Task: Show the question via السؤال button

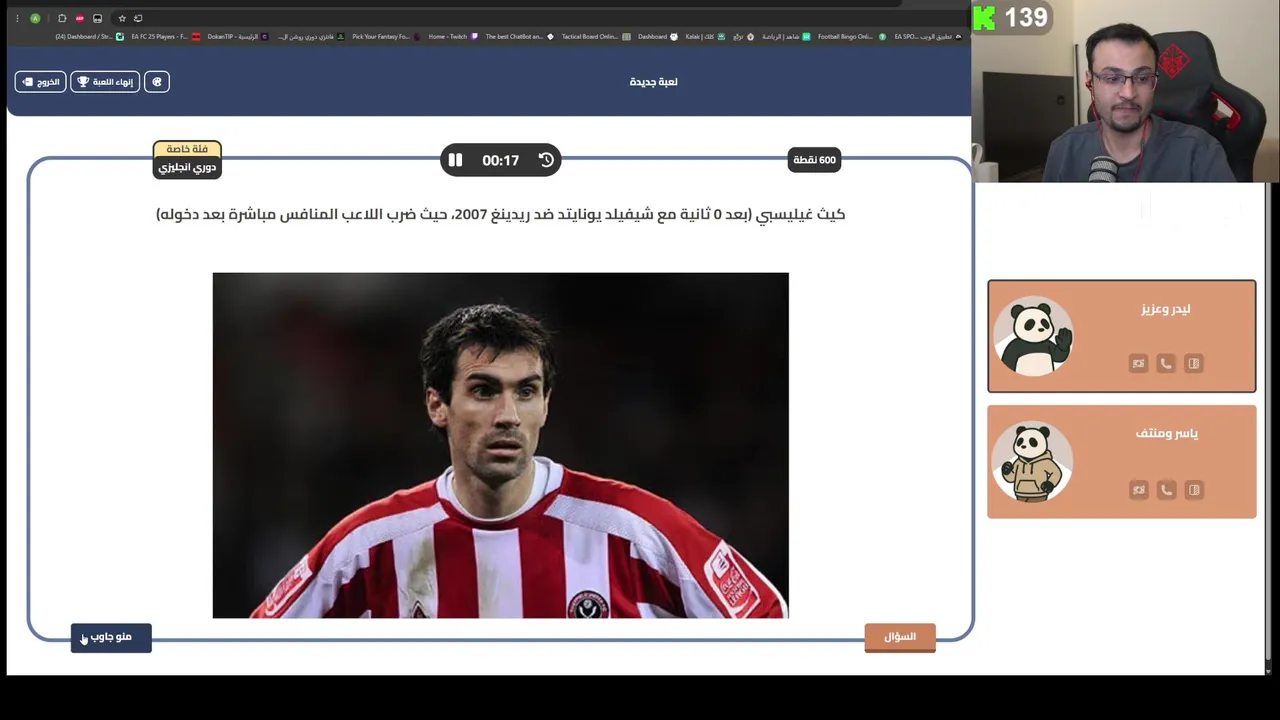Action: (900, 637)
